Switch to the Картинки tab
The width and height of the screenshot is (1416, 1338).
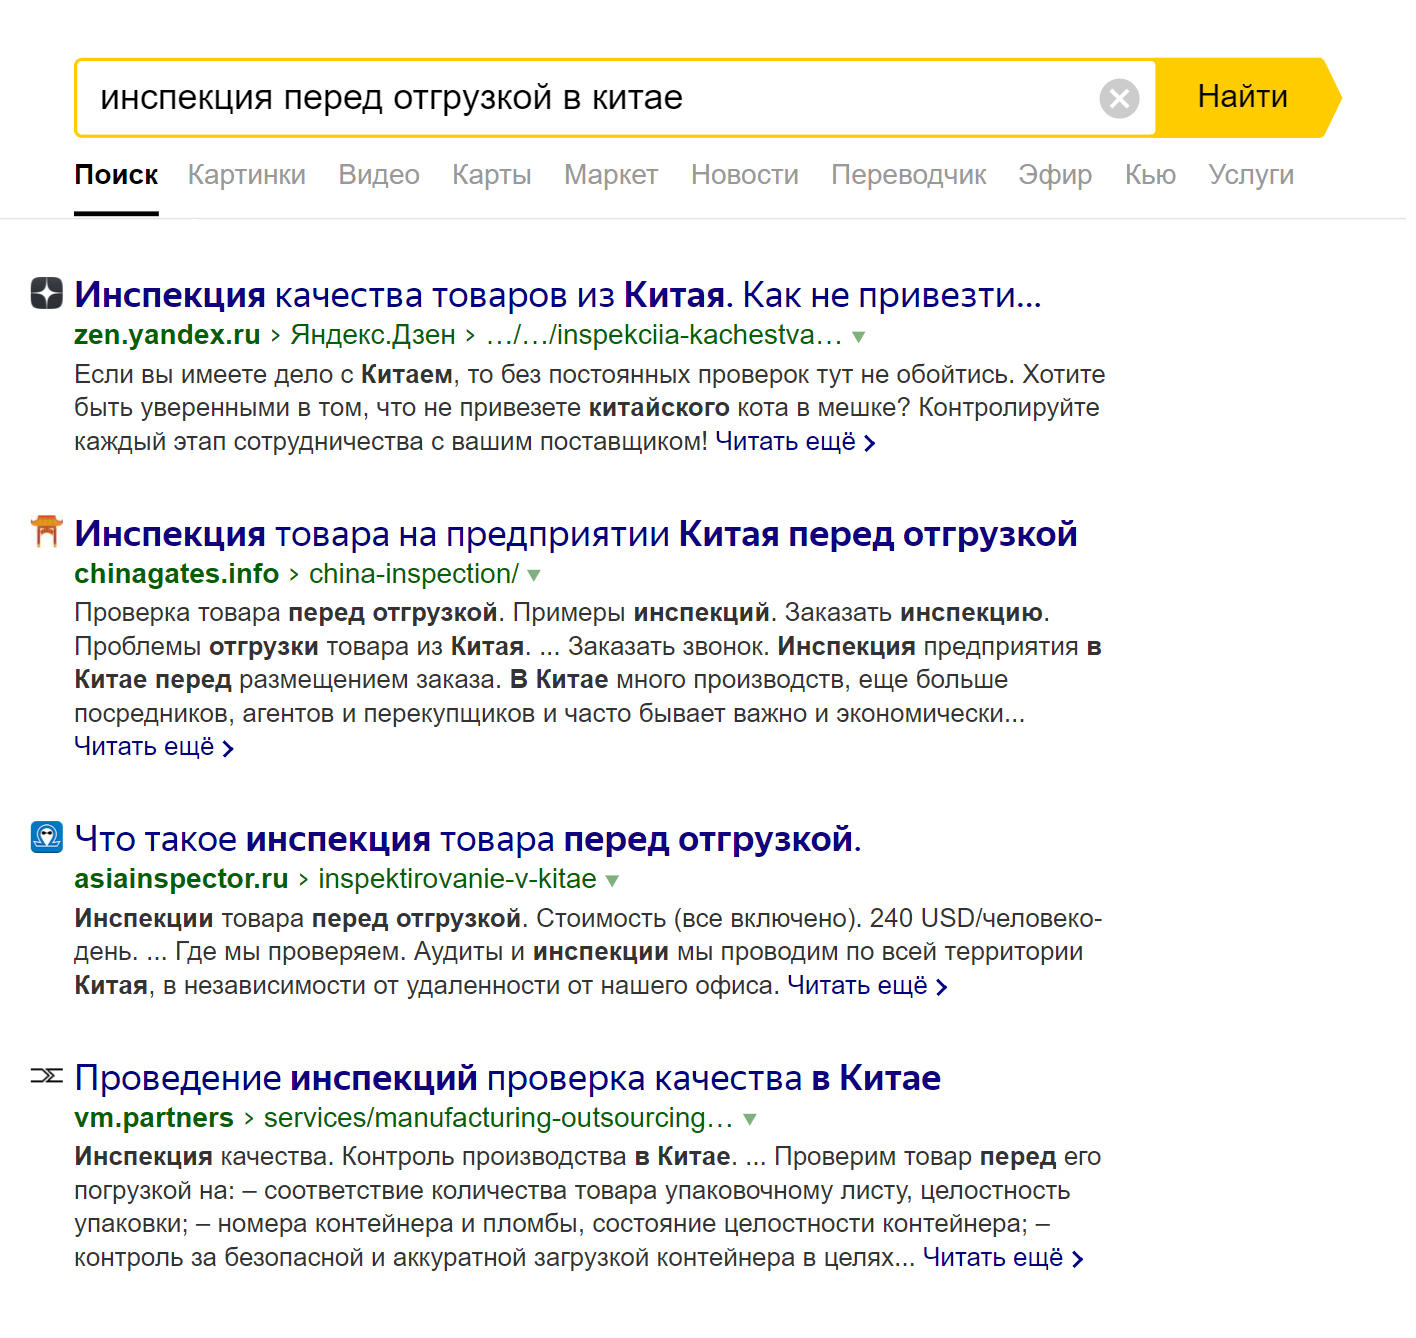click(x=247, y=175)
